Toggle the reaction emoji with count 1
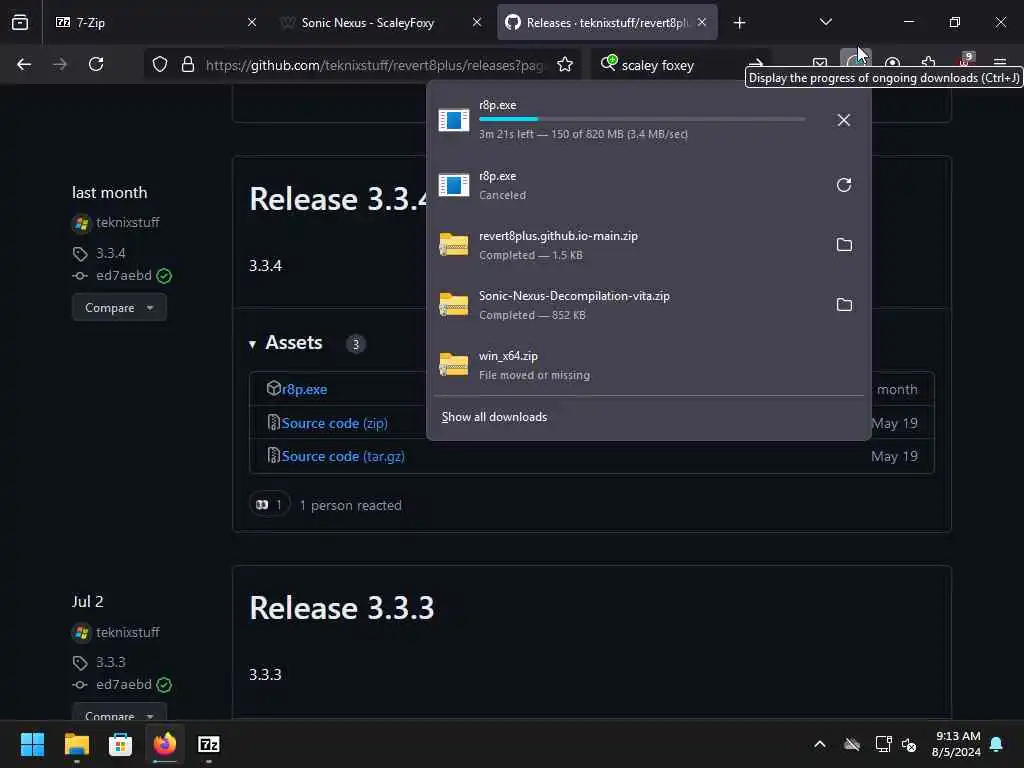This screenshot has height=768, width=1024. [269, 505]
